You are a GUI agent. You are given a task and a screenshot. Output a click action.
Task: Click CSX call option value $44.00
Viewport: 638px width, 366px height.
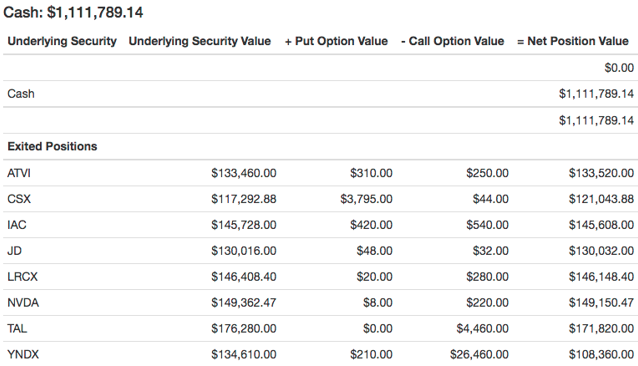(491, 199)
